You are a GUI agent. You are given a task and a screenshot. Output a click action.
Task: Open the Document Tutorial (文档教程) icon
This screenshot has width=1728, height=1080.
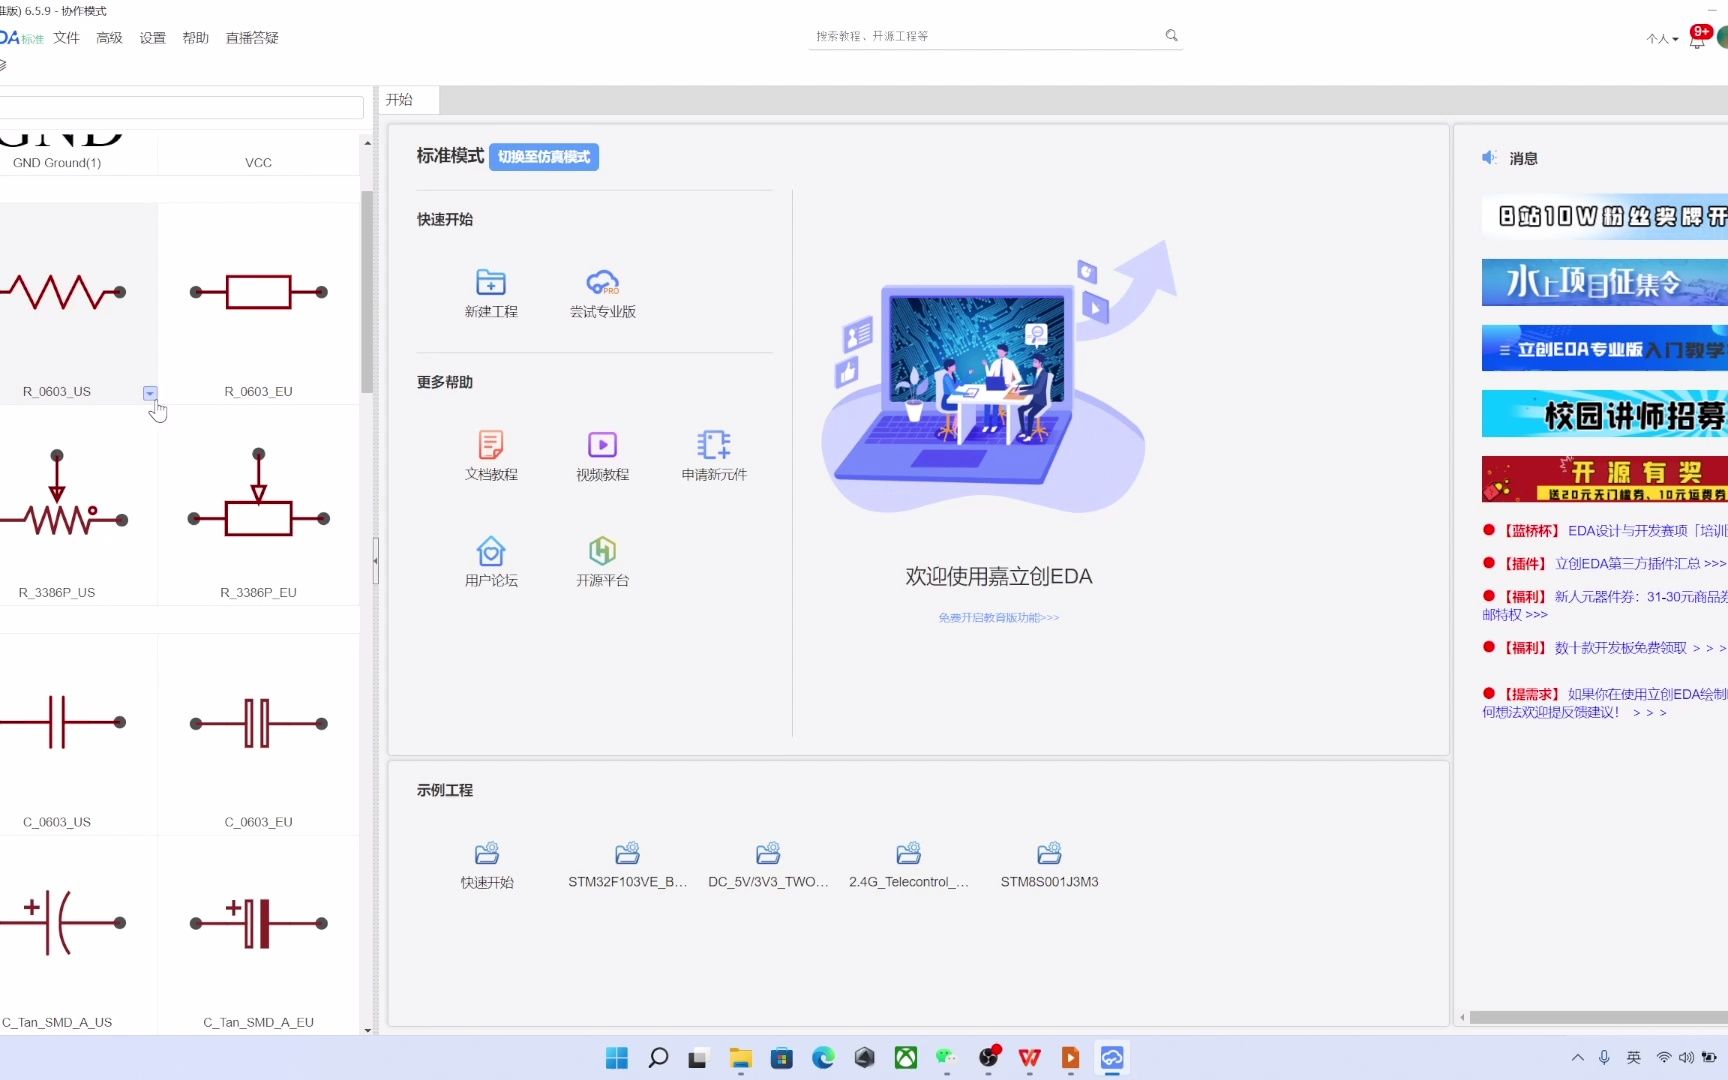coord(491,444)
